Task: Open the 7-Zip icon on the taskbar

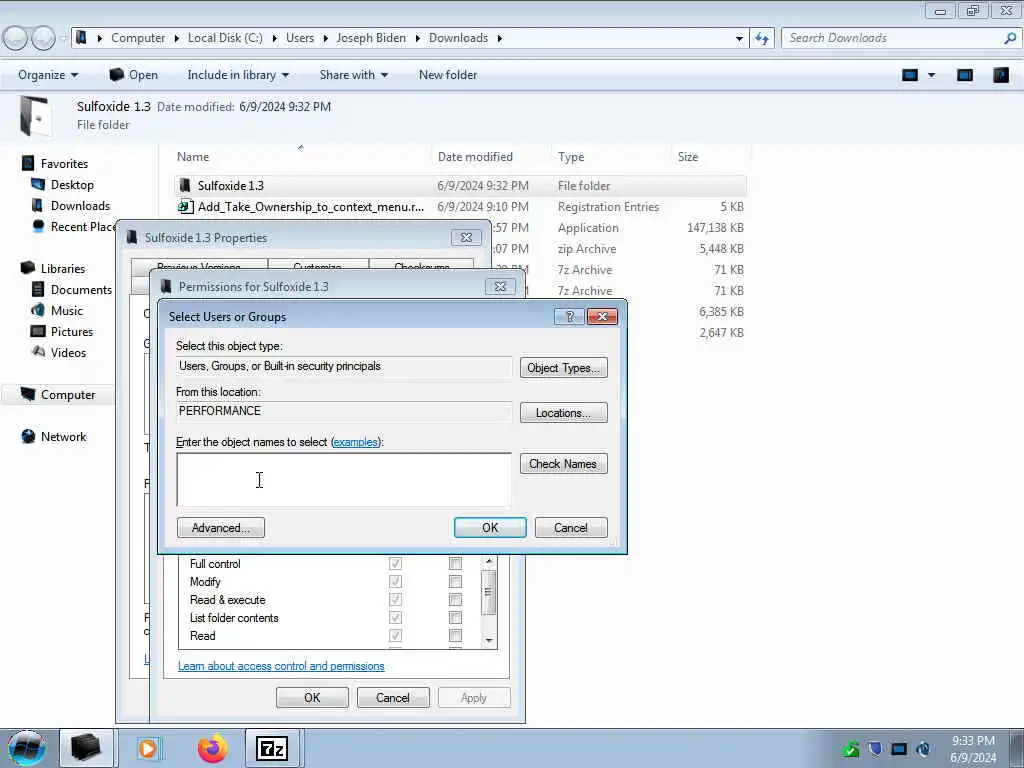Action: pyautogui.click(x=272, y=748)
